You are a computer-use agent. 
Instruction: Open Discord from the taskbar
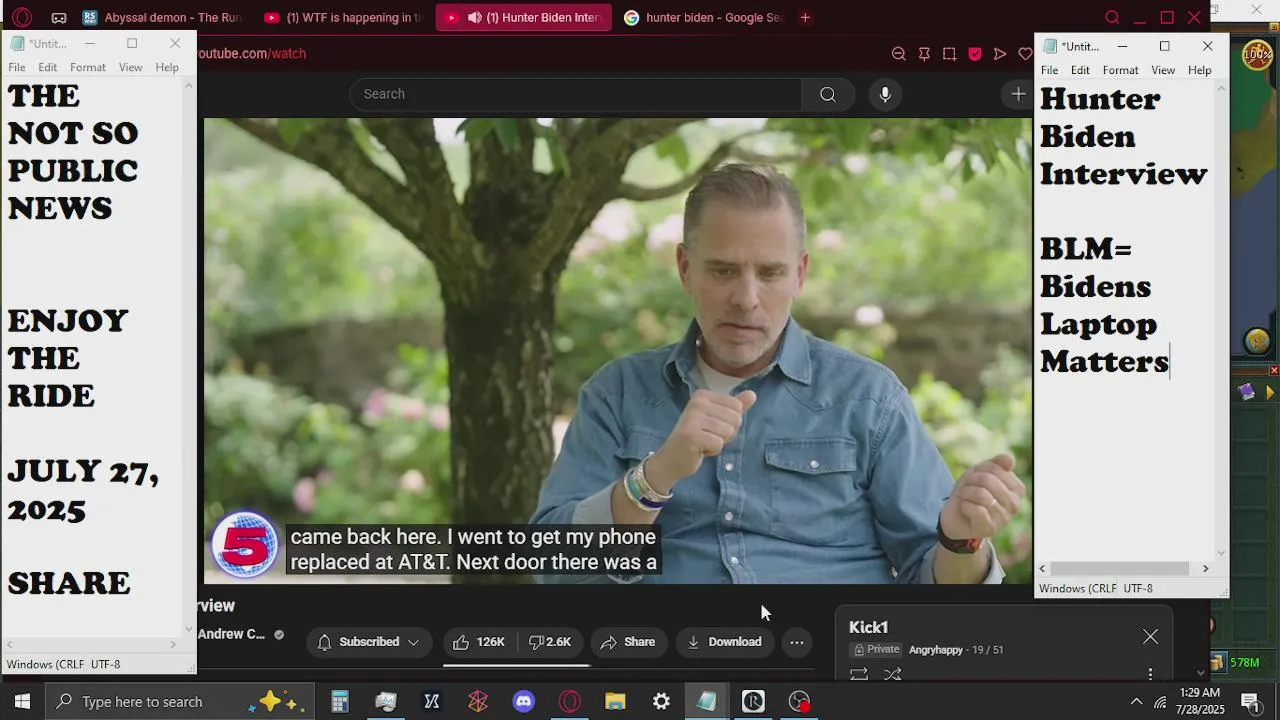click(524, 701)
